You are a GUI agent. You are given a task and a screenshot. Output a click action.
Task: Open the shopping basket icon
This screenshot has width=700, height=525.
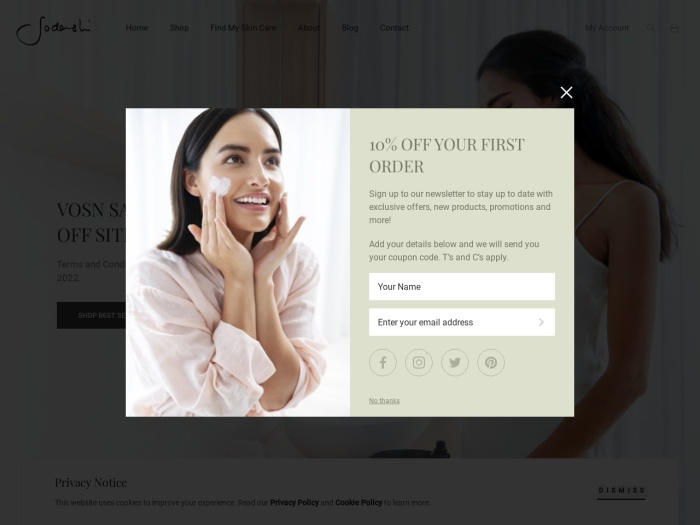pyautogui.click(x=674, y=28)
